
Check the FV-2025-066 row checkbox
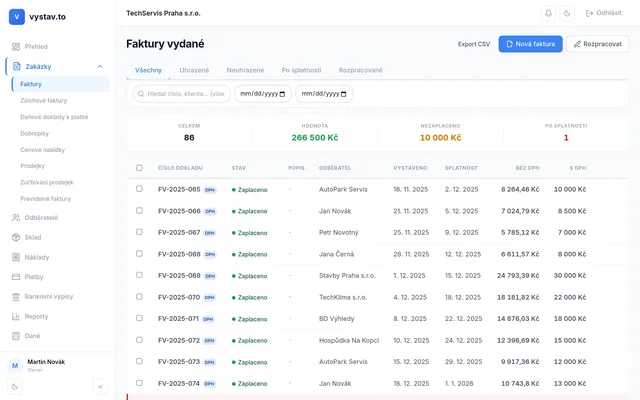(x=139, y=211)
